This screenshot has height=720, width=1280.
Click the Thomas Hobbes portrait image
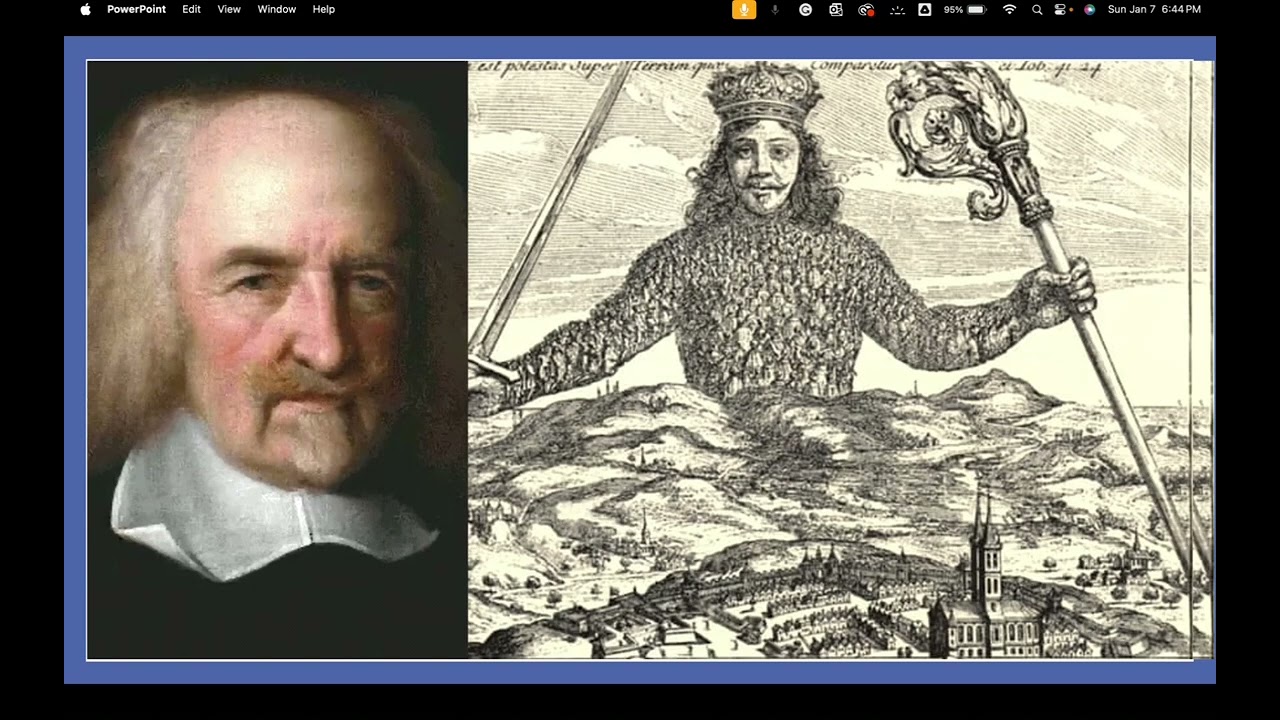click(x=277, y=360)
